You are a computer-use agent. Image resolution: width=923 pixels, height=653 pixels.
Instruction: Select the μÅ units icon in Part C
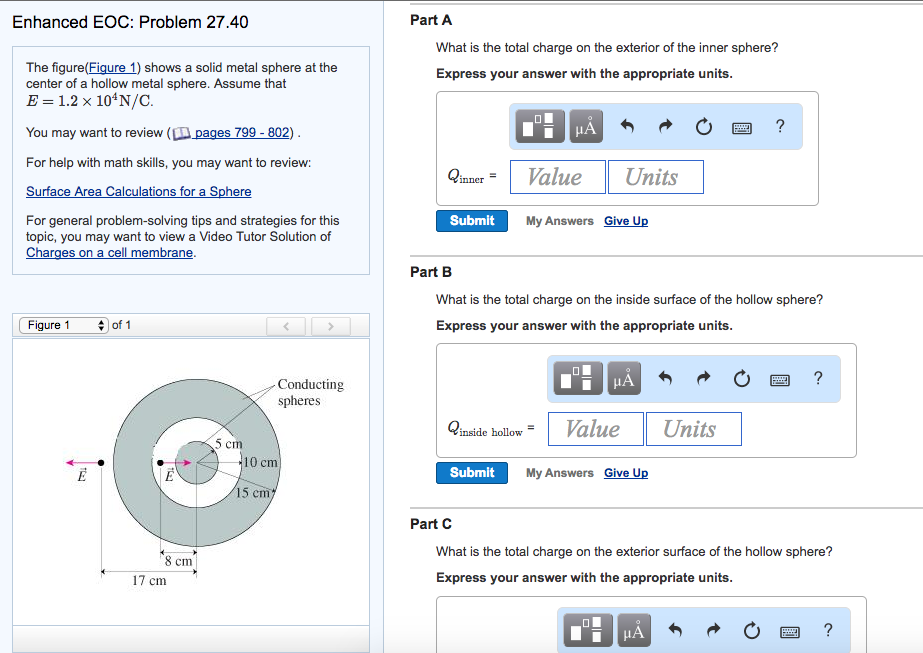[x=633, y=631]
